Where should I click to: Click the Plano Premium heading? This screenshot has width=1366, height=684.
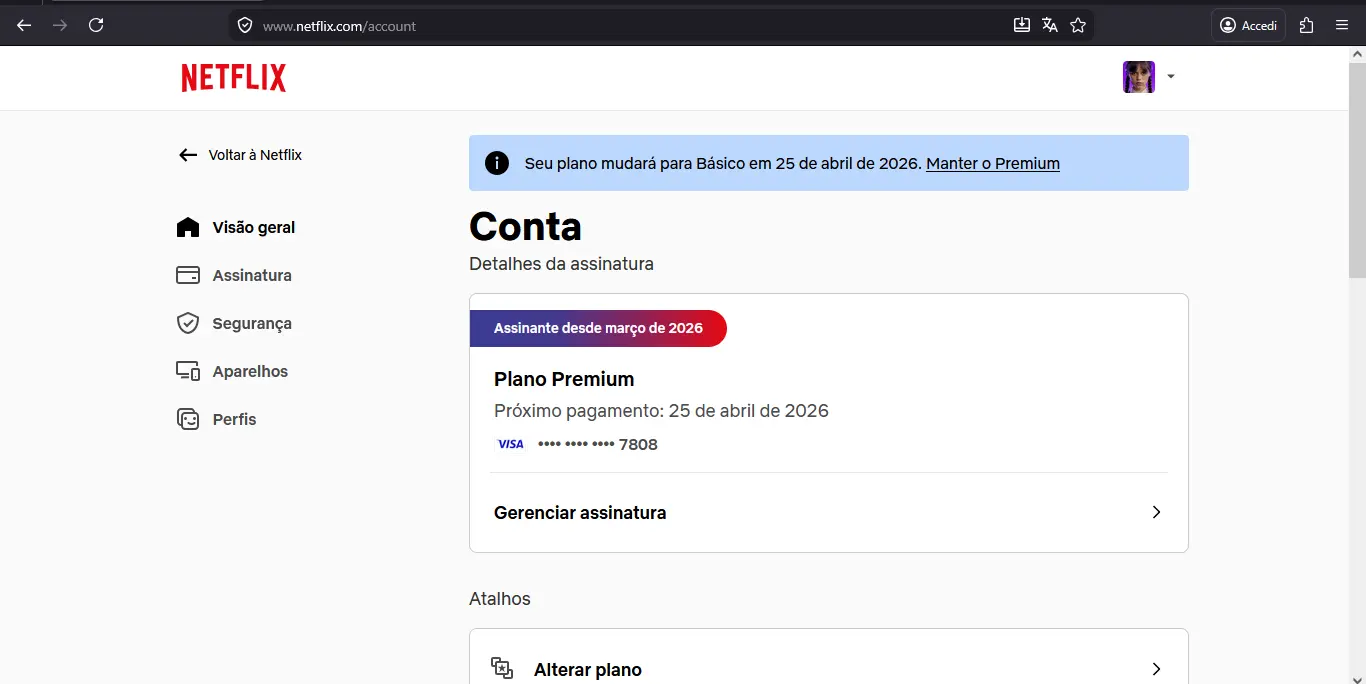[564, 379]
